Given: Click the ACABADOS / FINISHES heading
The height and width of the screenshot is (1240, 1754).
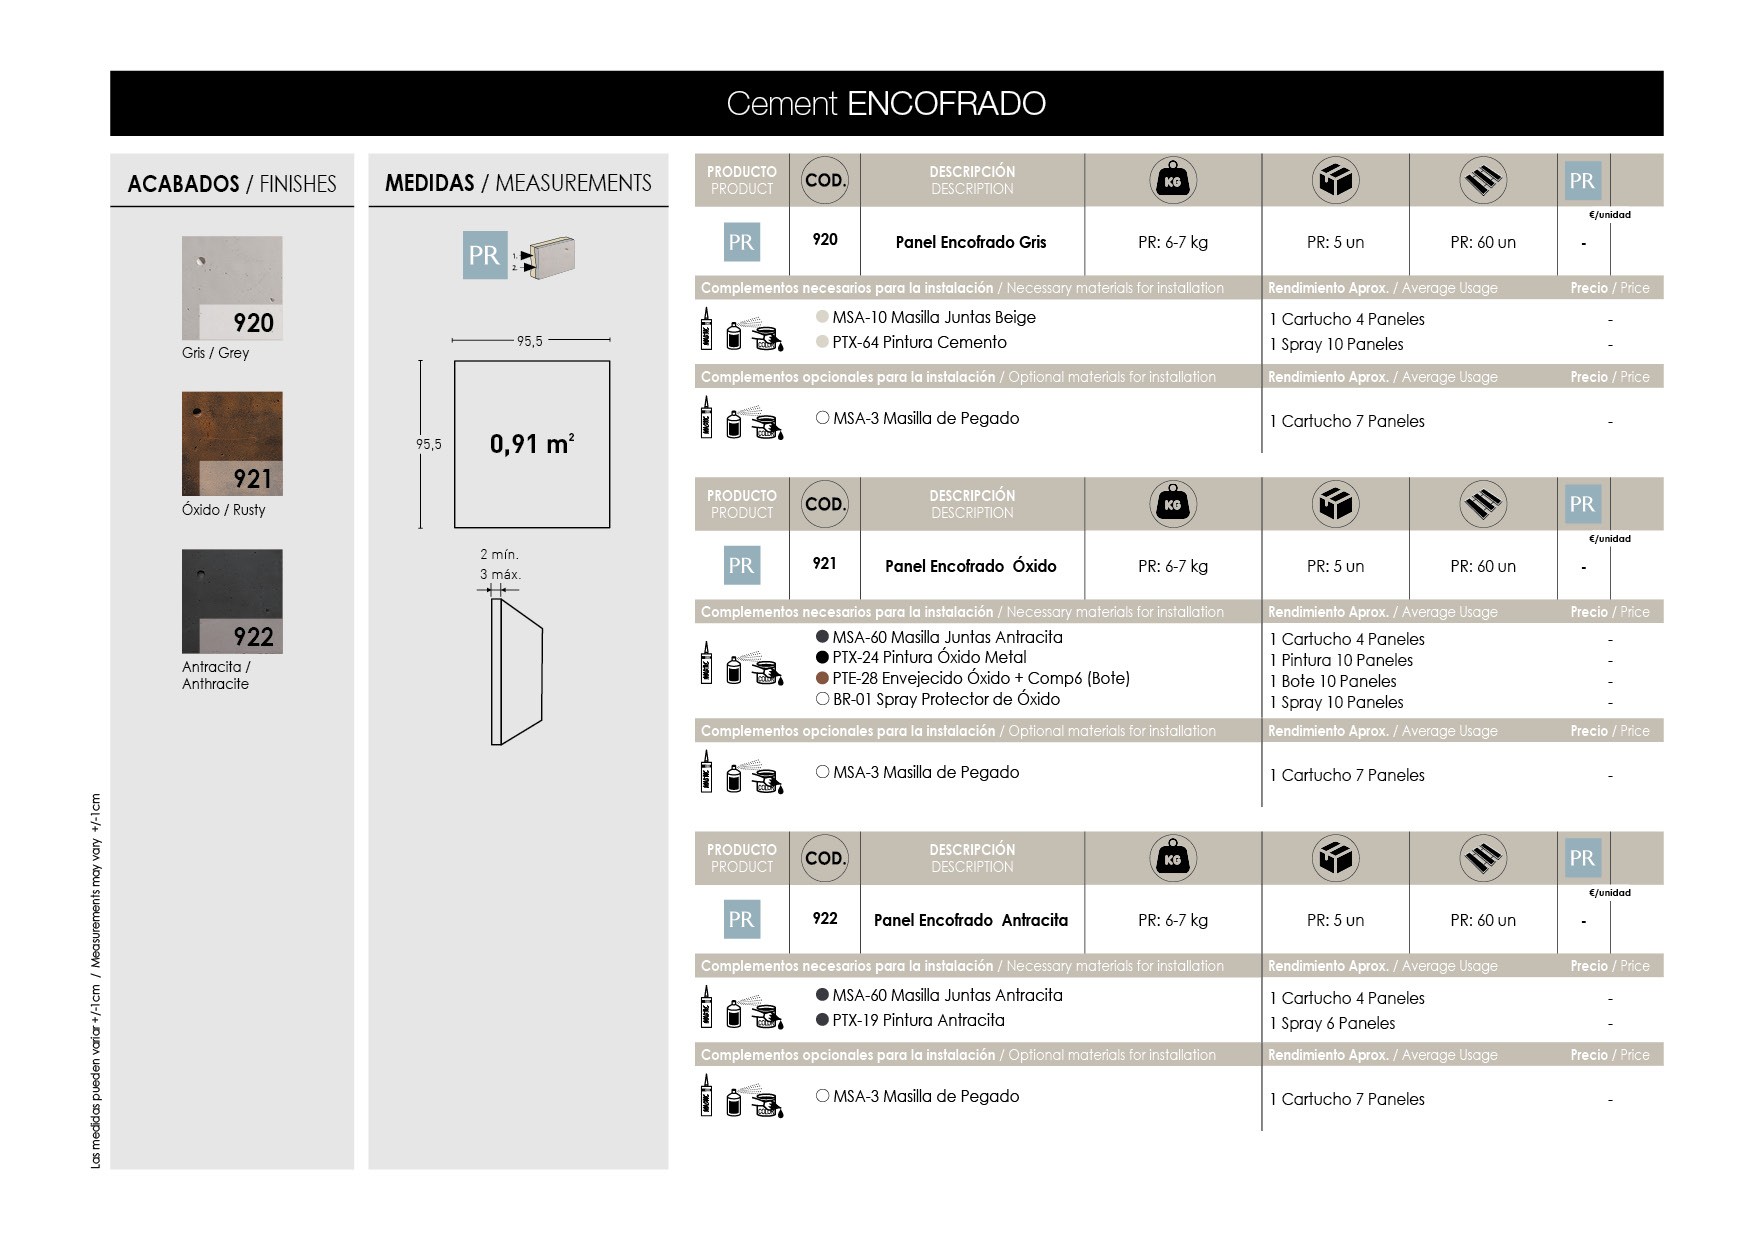Looking at the screenshot, I should [x=232, y=184].
